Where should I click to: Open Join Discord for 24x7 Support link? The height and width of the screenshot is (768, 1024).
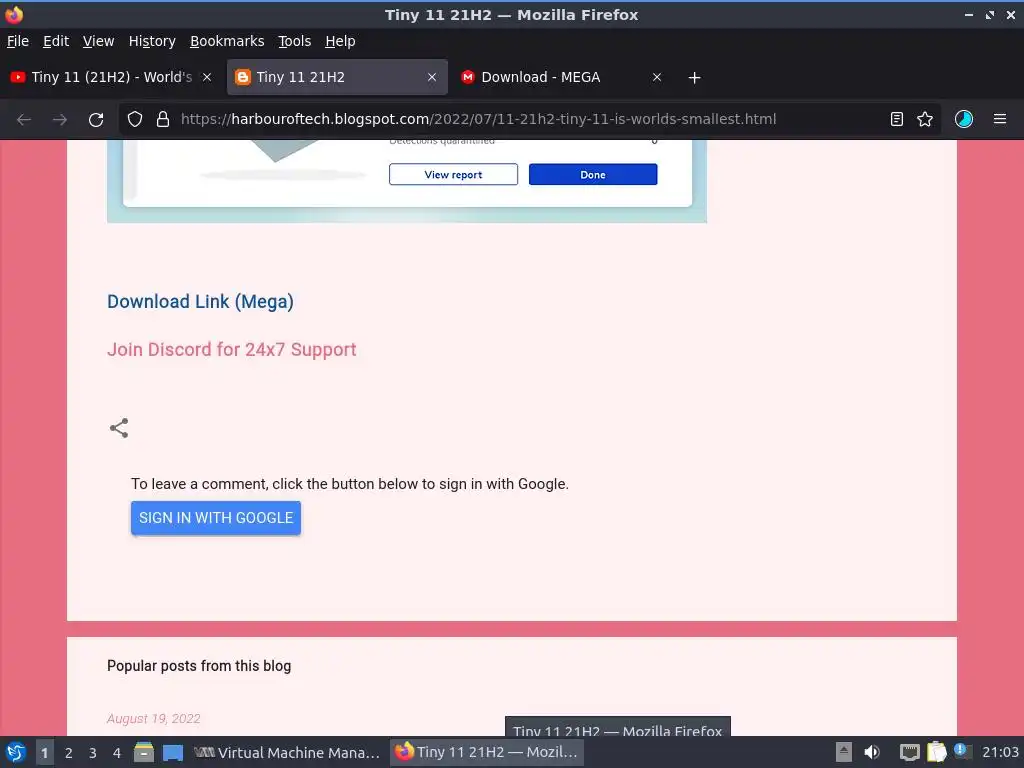pos(232,349)
